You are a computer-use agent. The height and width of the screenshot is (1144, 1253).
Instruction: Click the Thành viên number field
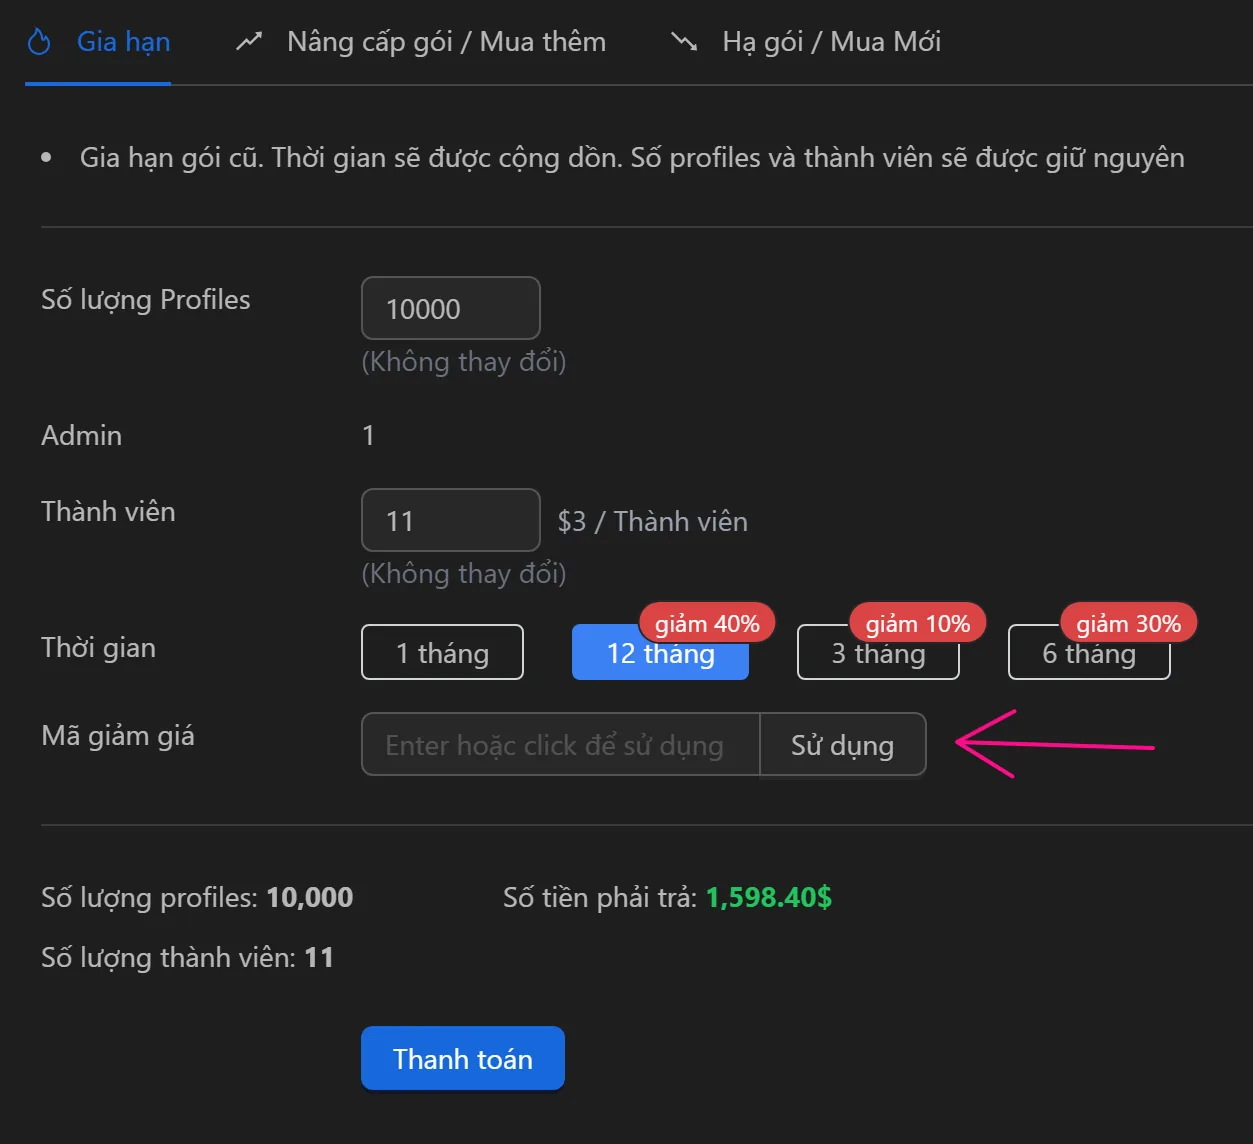(x=450, y=521)
